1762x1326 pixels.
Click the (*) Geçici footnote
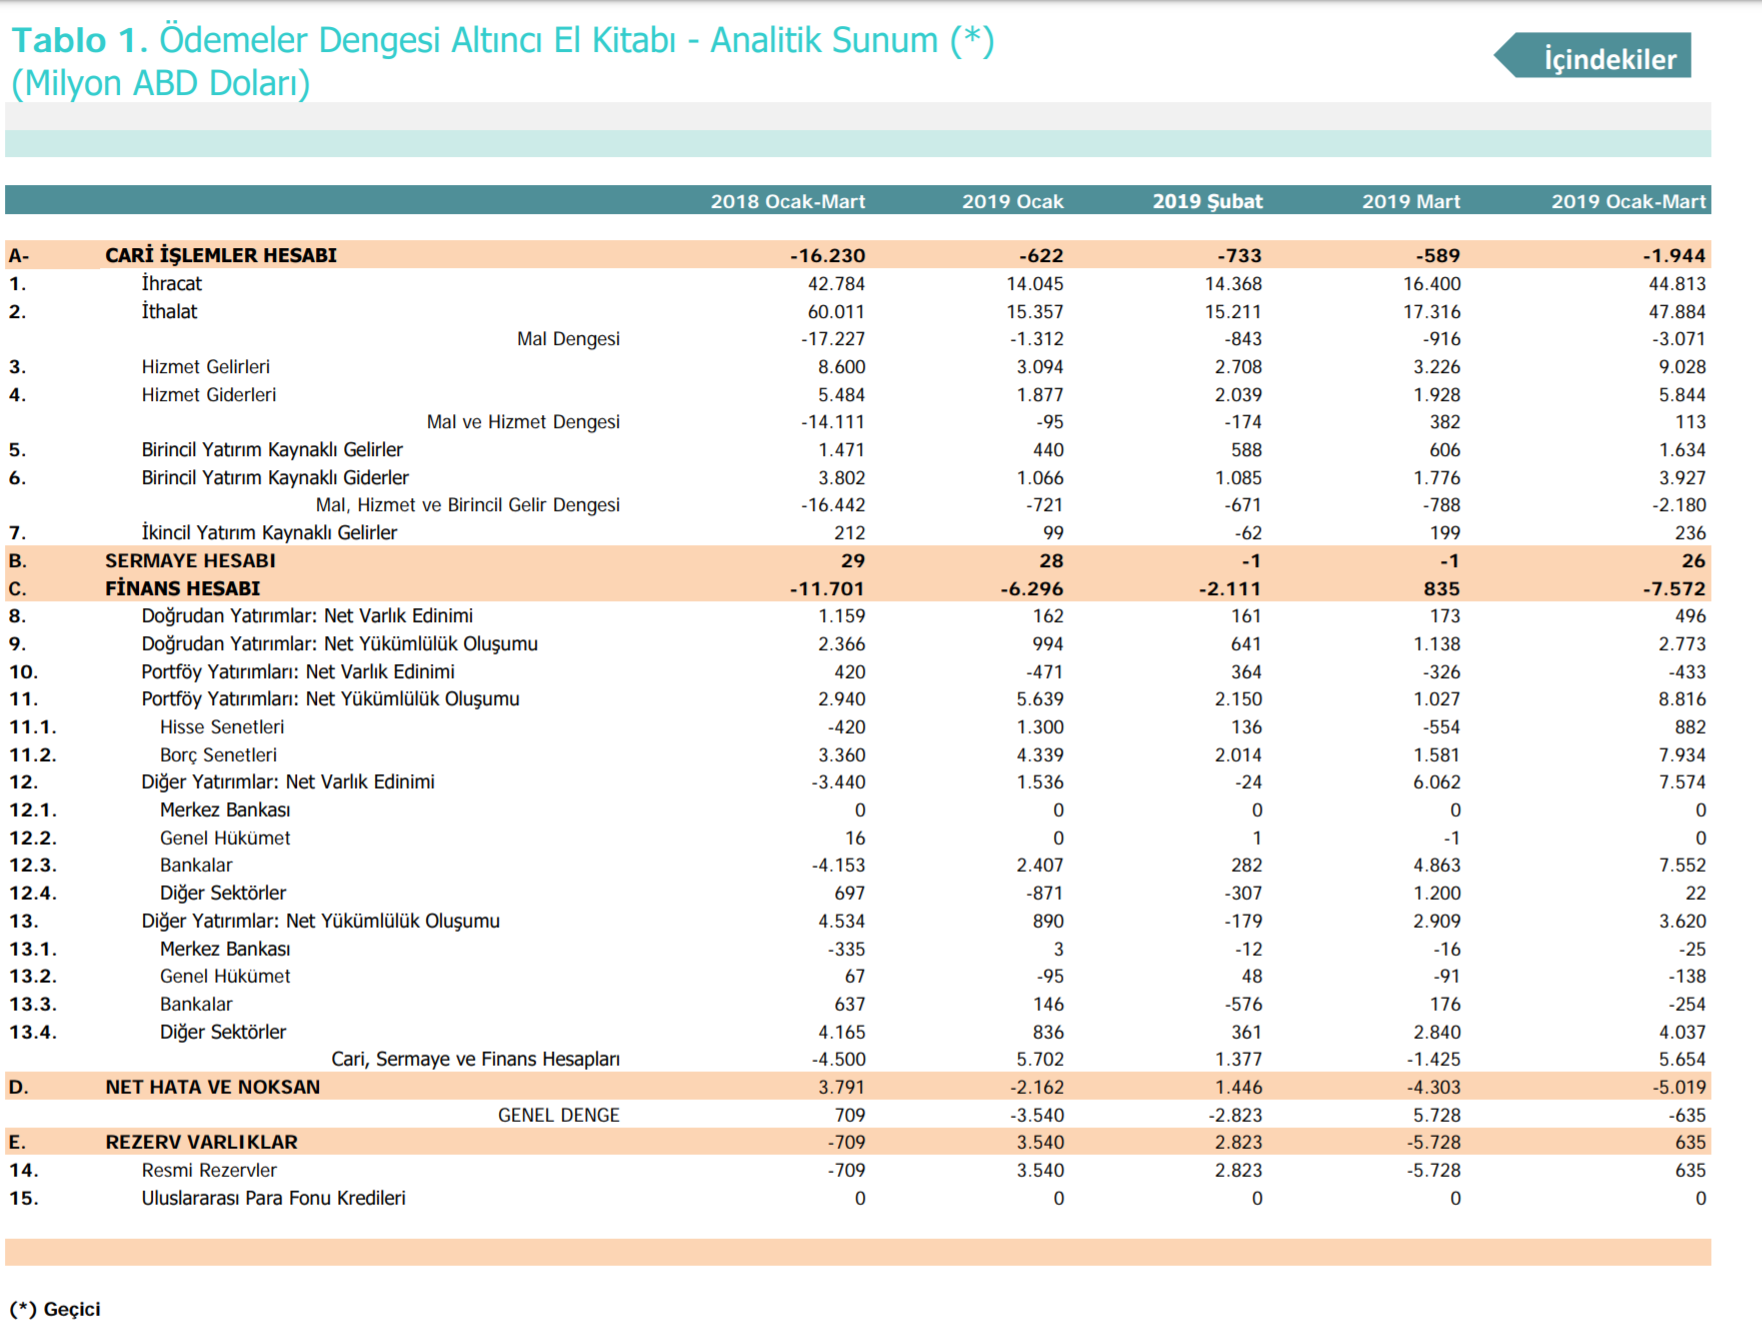coord(55,1309)
